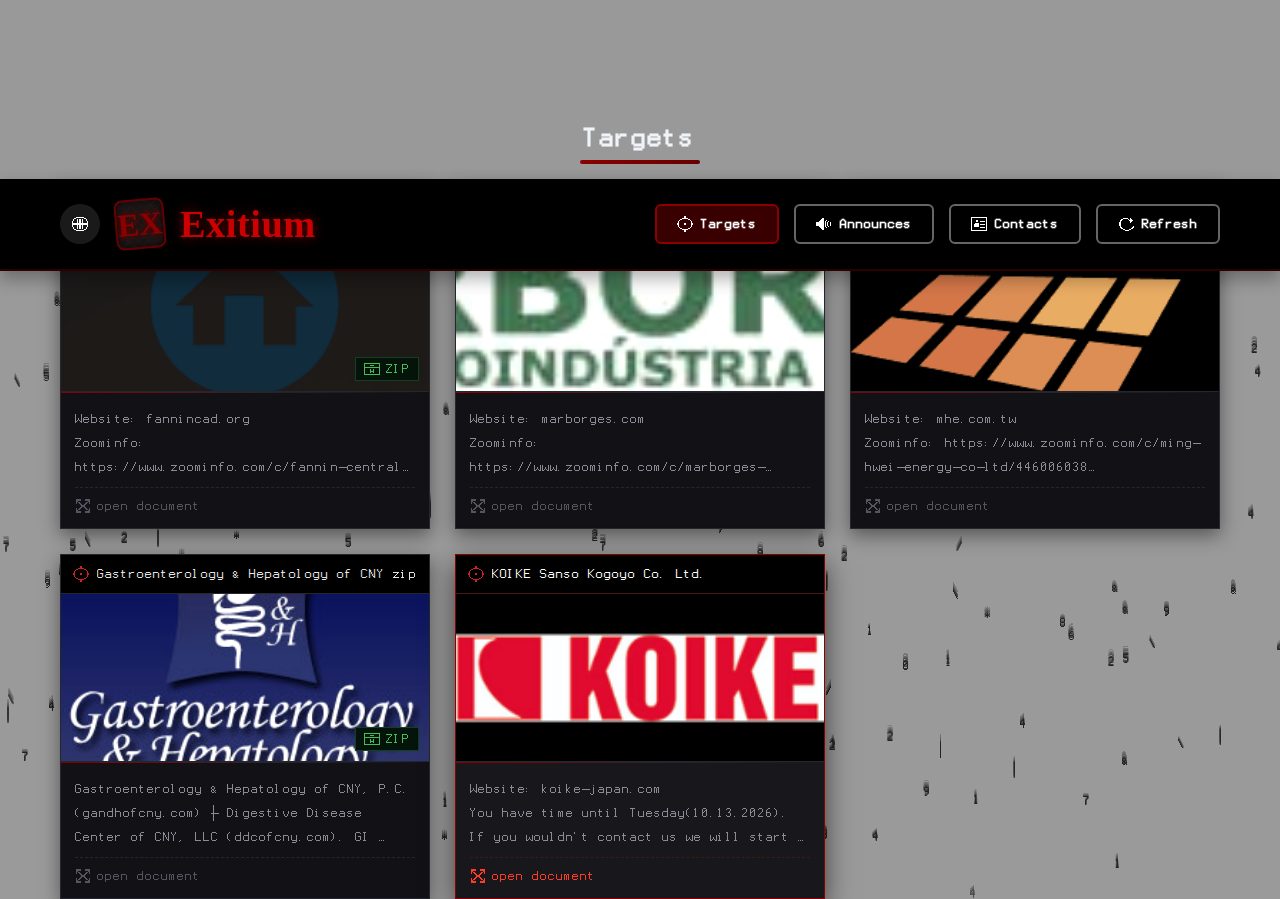Click the red KOIKE logo image
This screenshot has width=1280, height=899.
click(640, 678)
